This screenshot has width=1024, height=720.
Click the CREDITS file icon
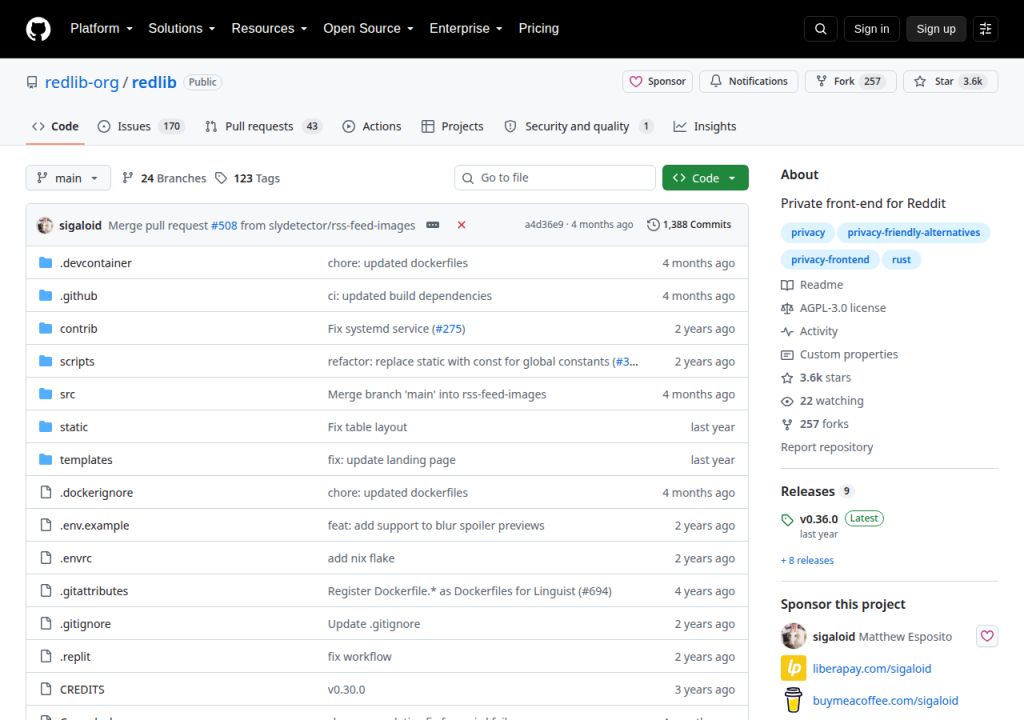[x=45, y=689]
